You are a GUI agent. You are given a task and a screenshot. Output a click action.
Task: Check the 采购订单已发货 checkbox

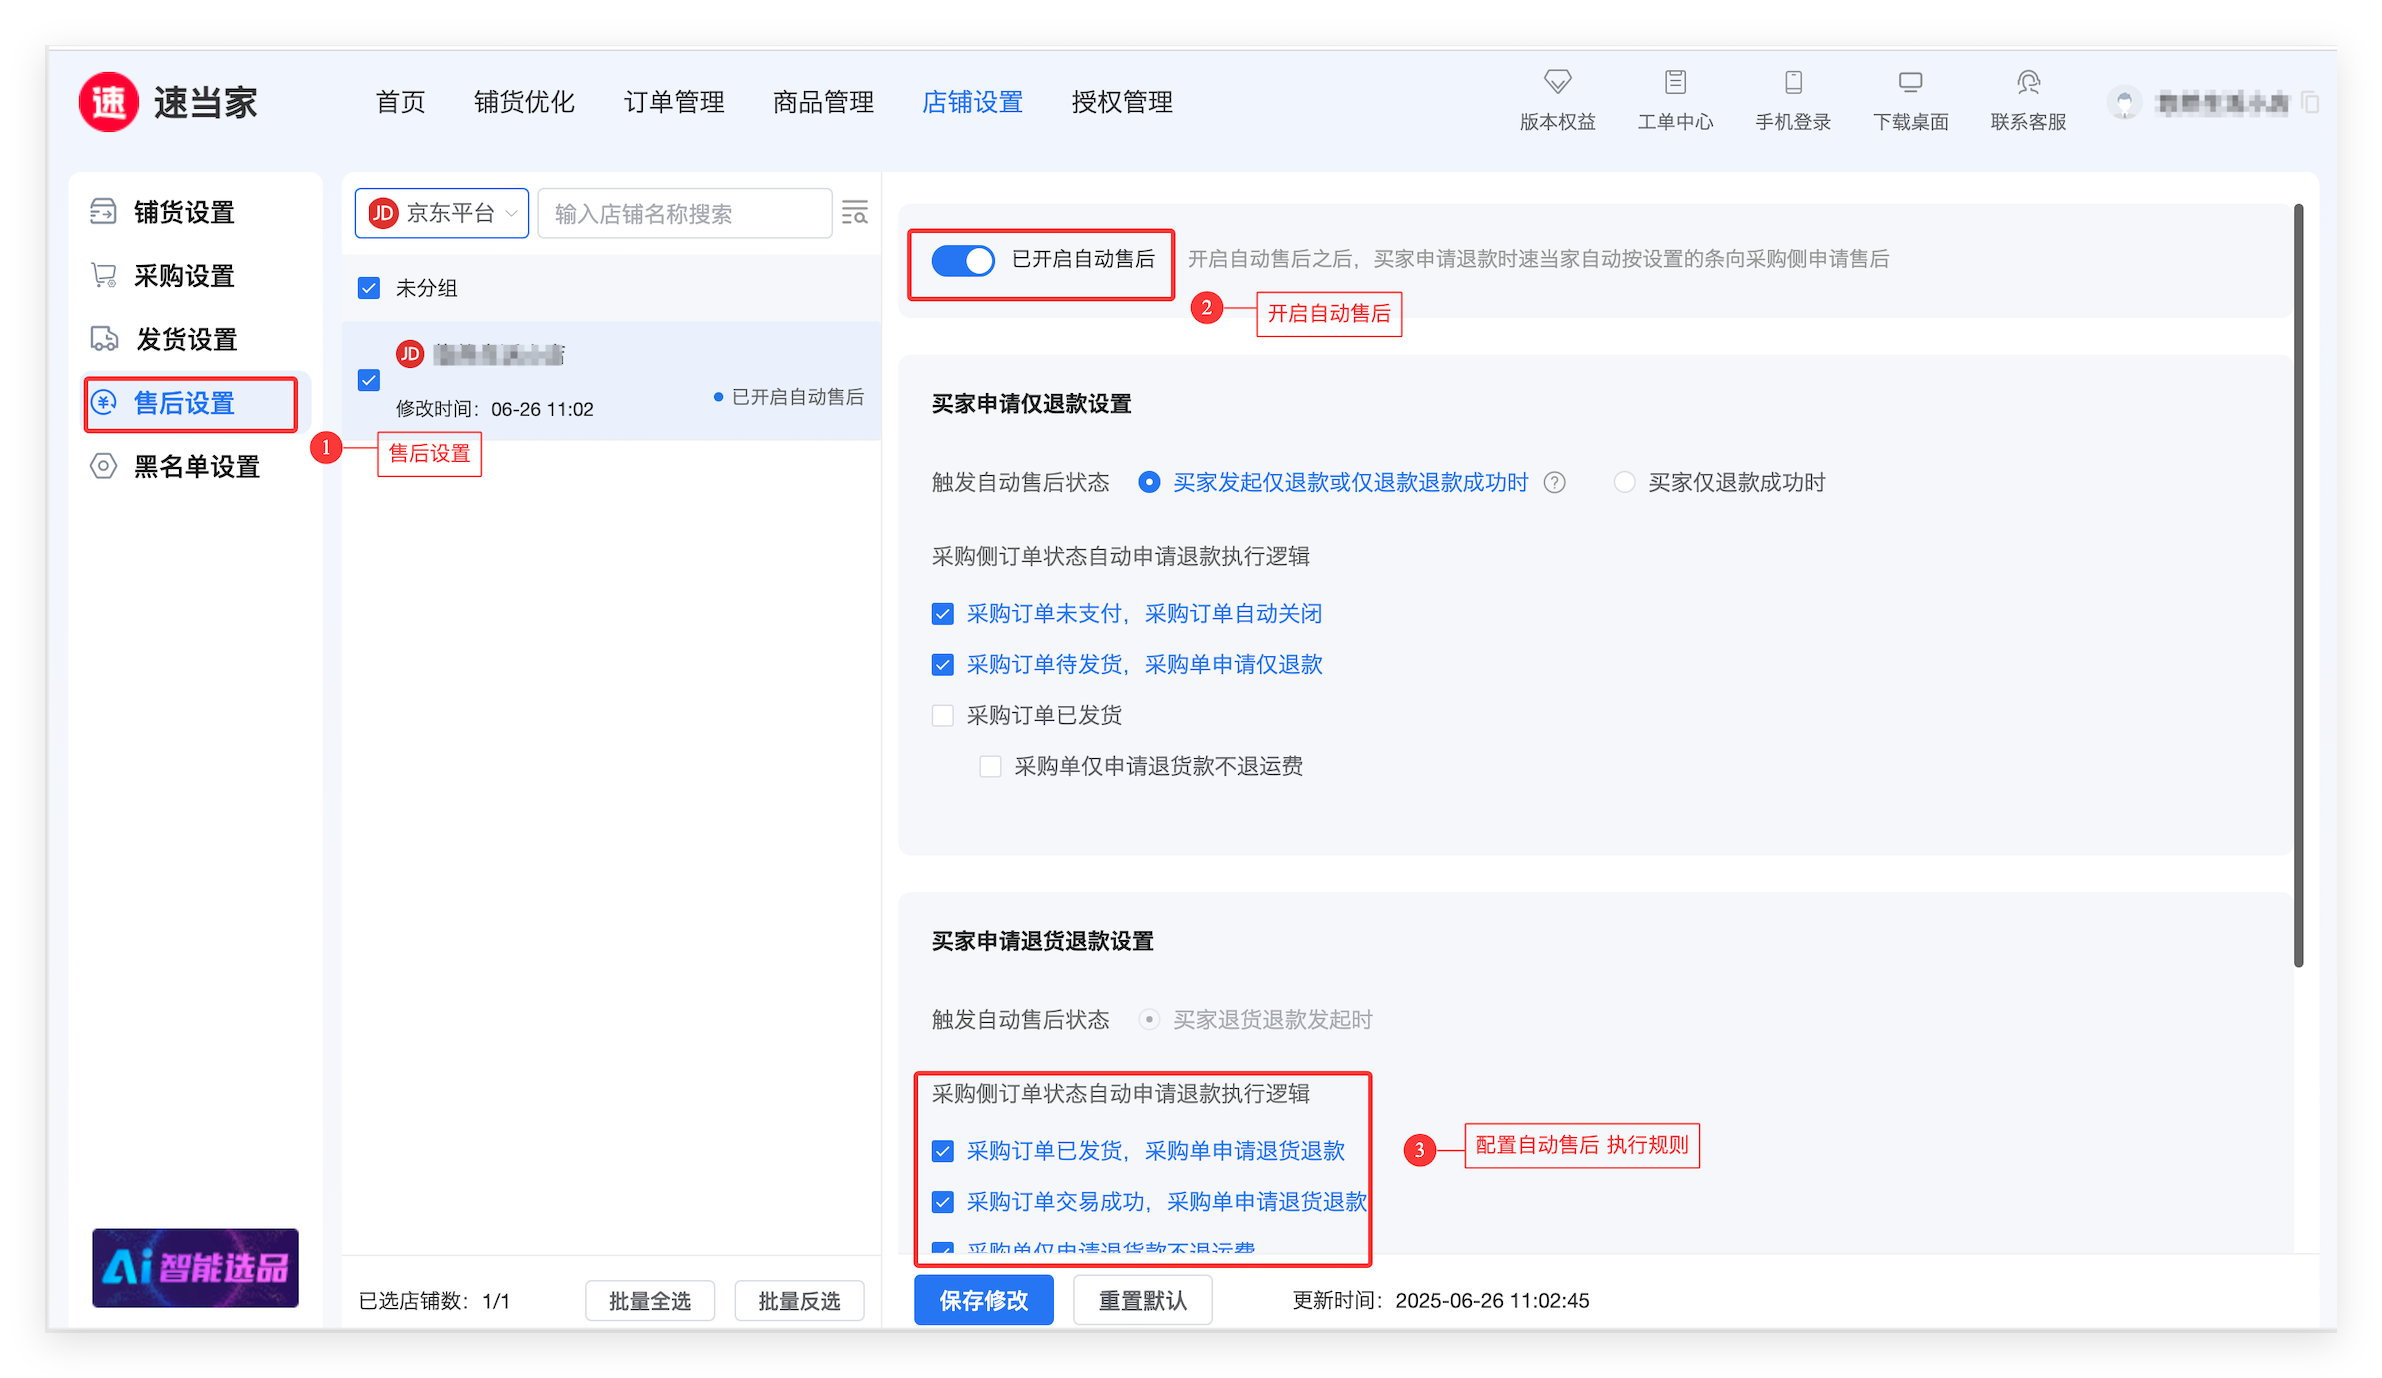click(942, 716)
